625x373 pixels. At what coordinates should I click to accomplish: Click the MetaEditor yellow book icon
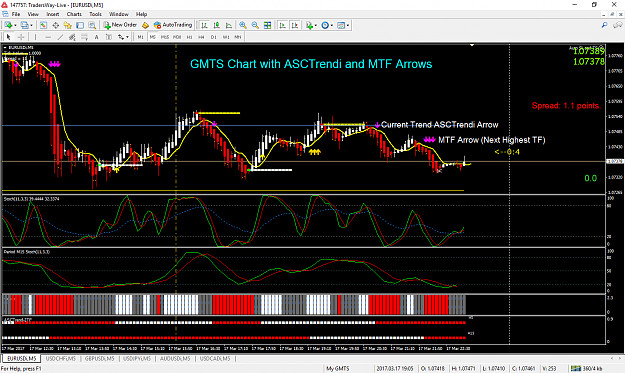(x=145, y=25)
